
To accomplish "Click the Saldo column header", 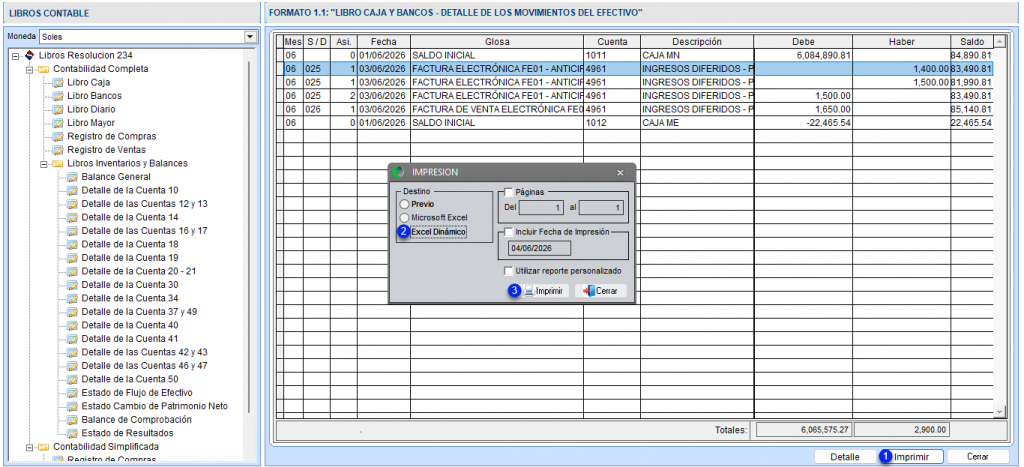I will click(x=972, y=42).
